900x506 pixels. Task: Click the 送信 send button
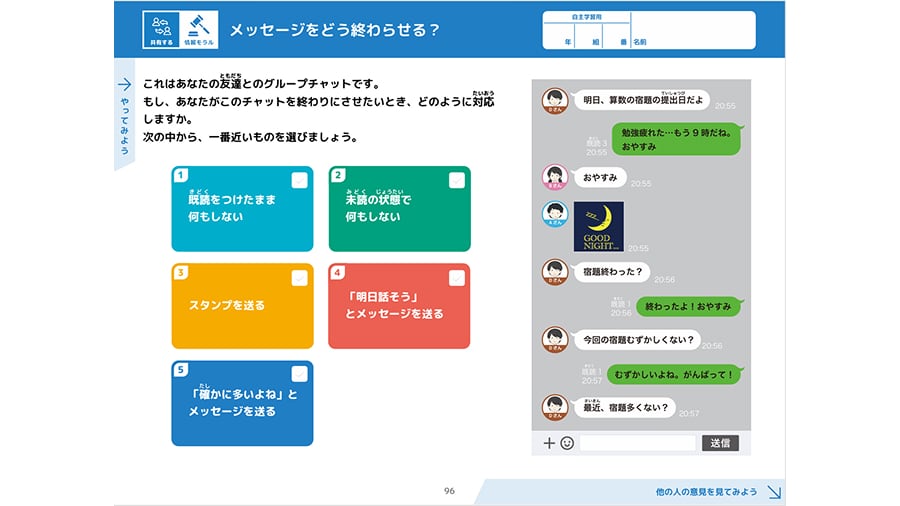[x=720, y=443]
